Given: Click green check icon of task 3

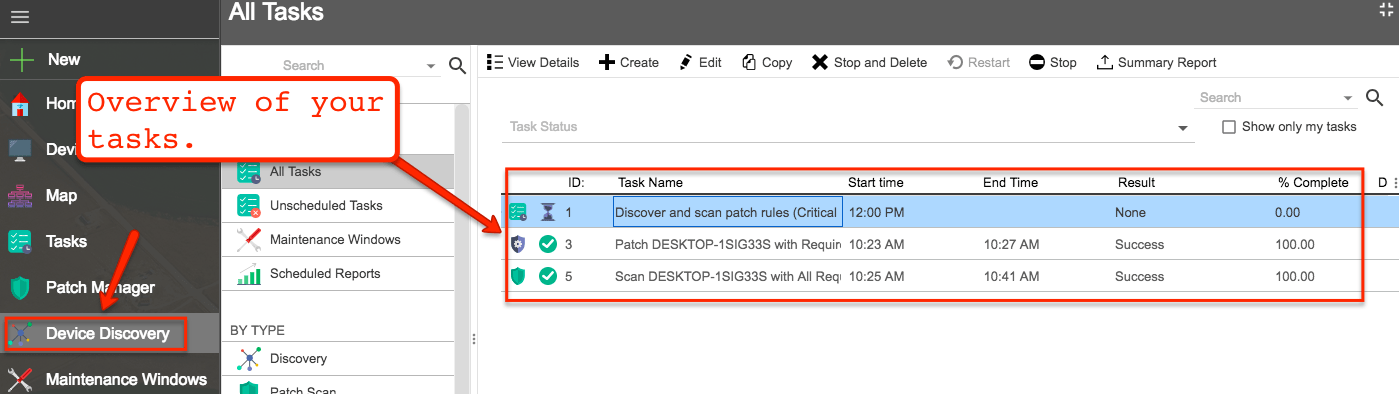Looking at the screenshot, I should [x=547, y=244].
